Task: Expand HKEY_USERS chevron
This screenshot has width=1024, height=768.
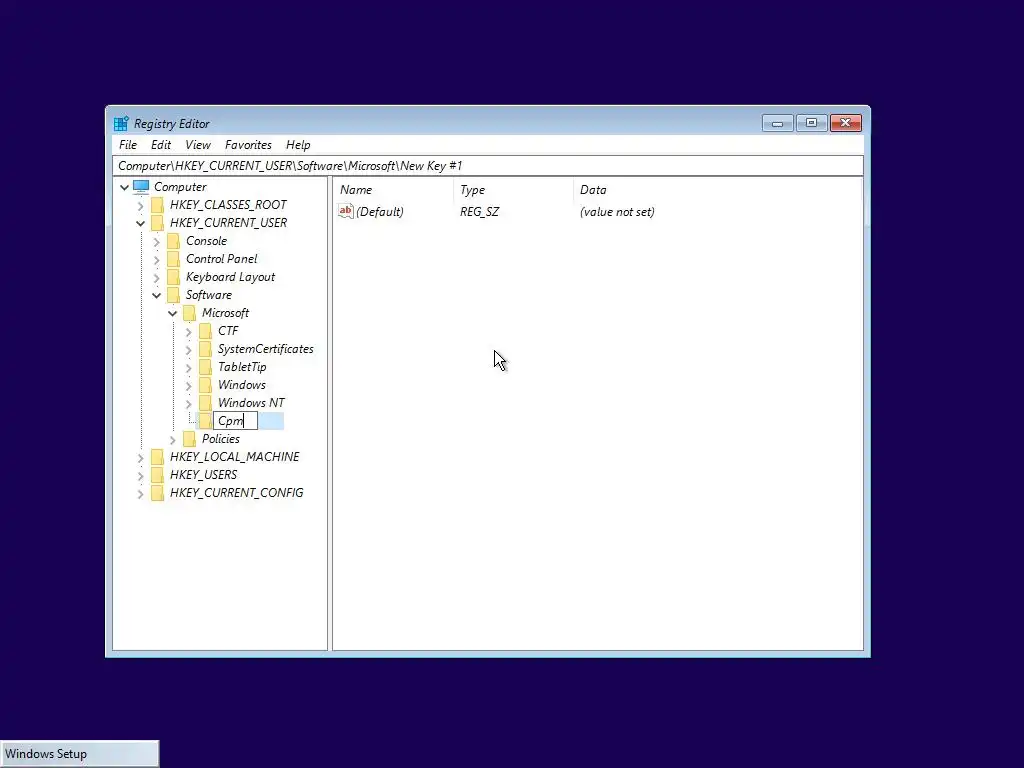Action: 140,476
